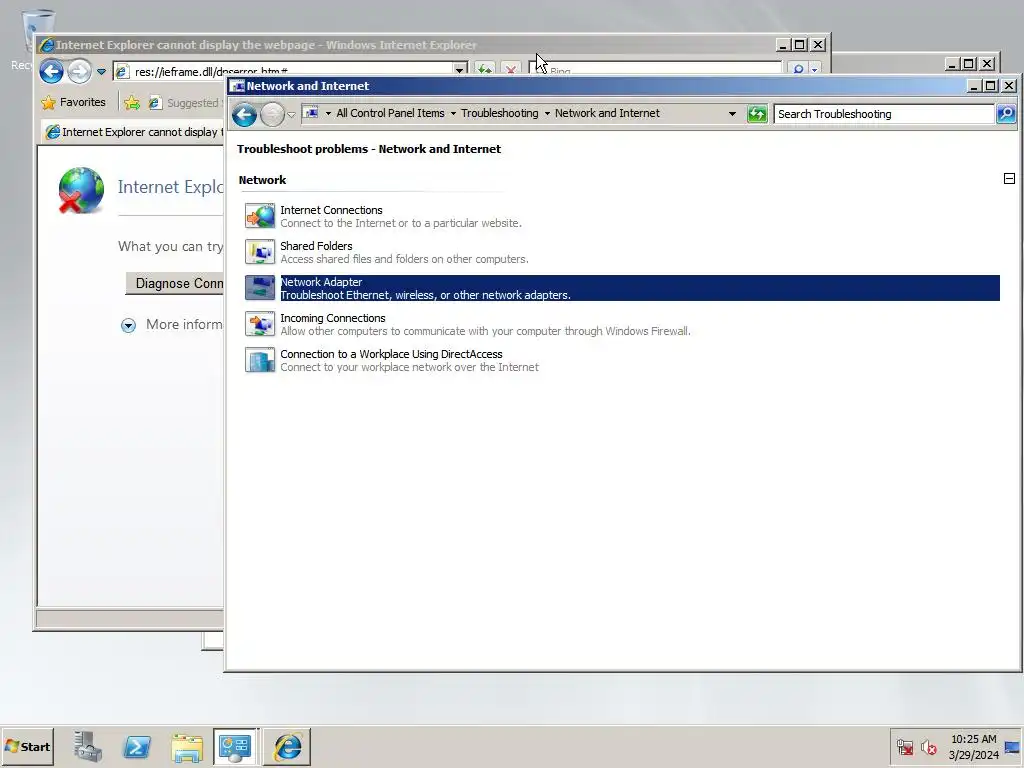Click the Diagnose Connection Problems button
Image resolution: width=1024 pixels, height=768 pixels.
[x=174, y=283]
